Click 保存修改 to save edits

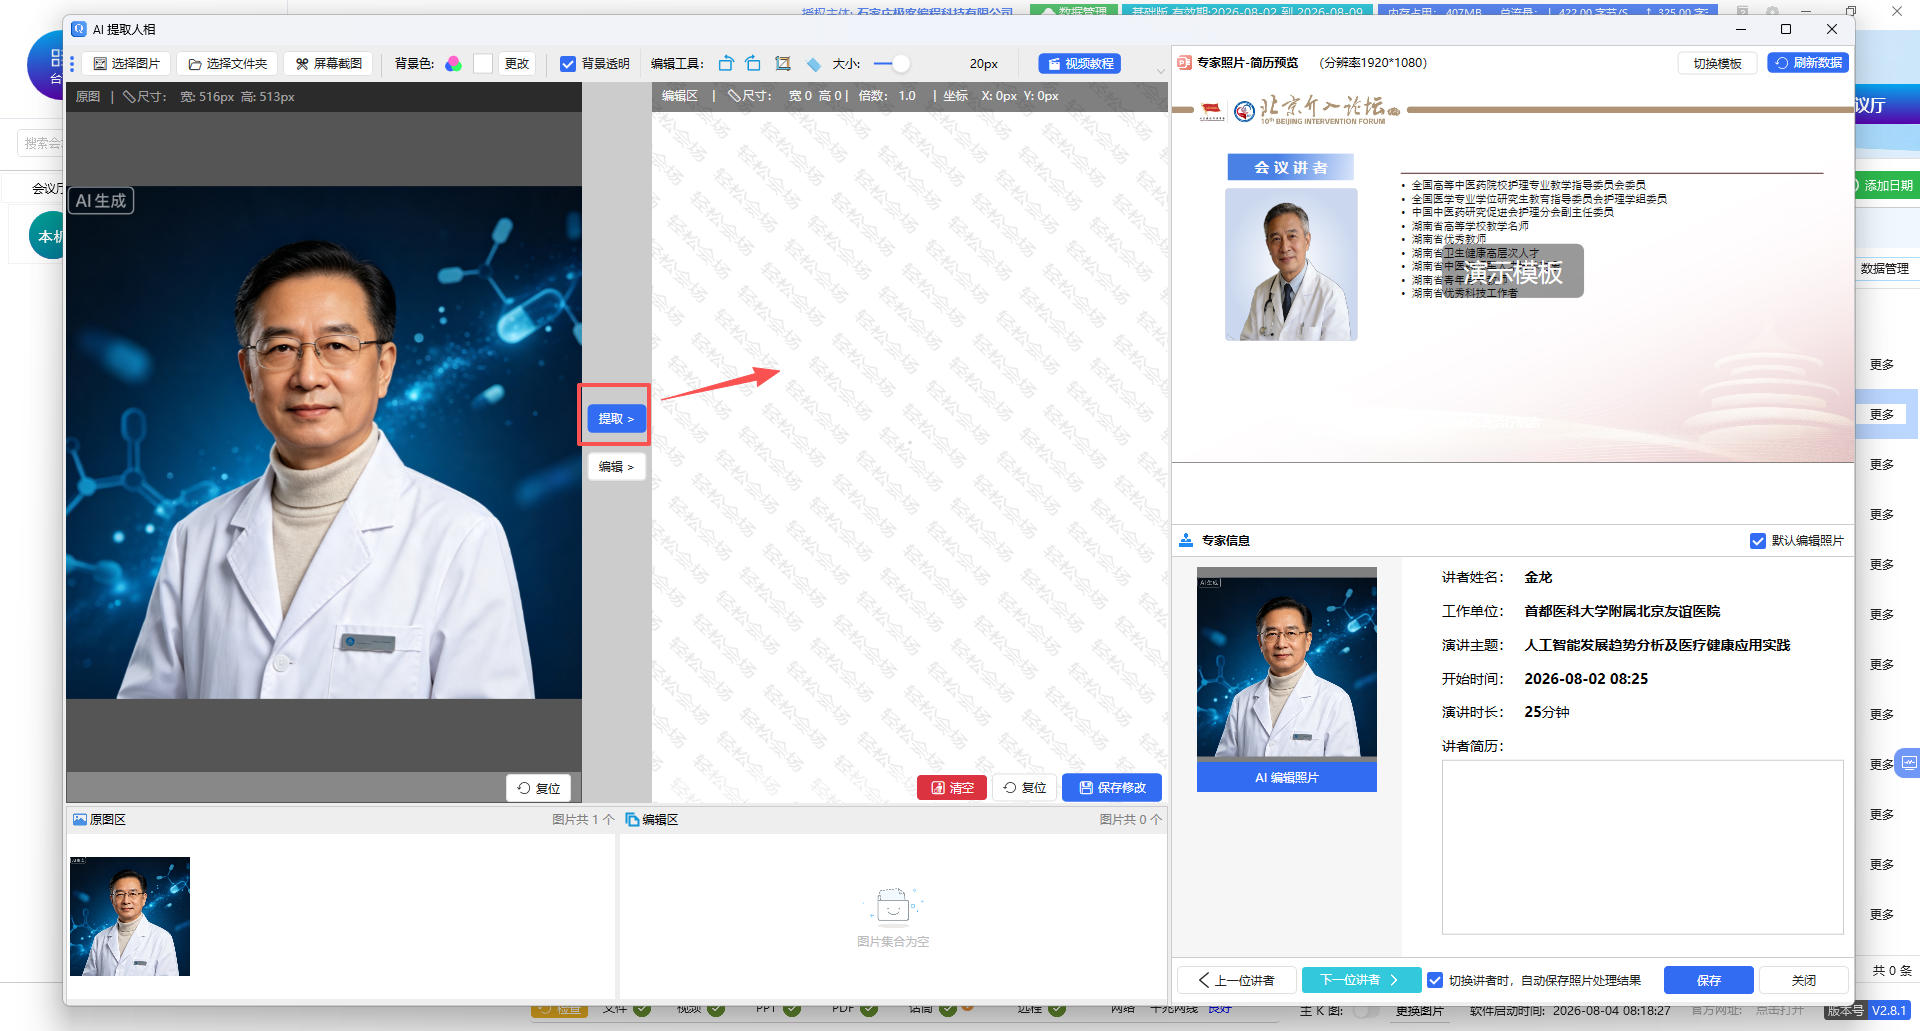1112,788
